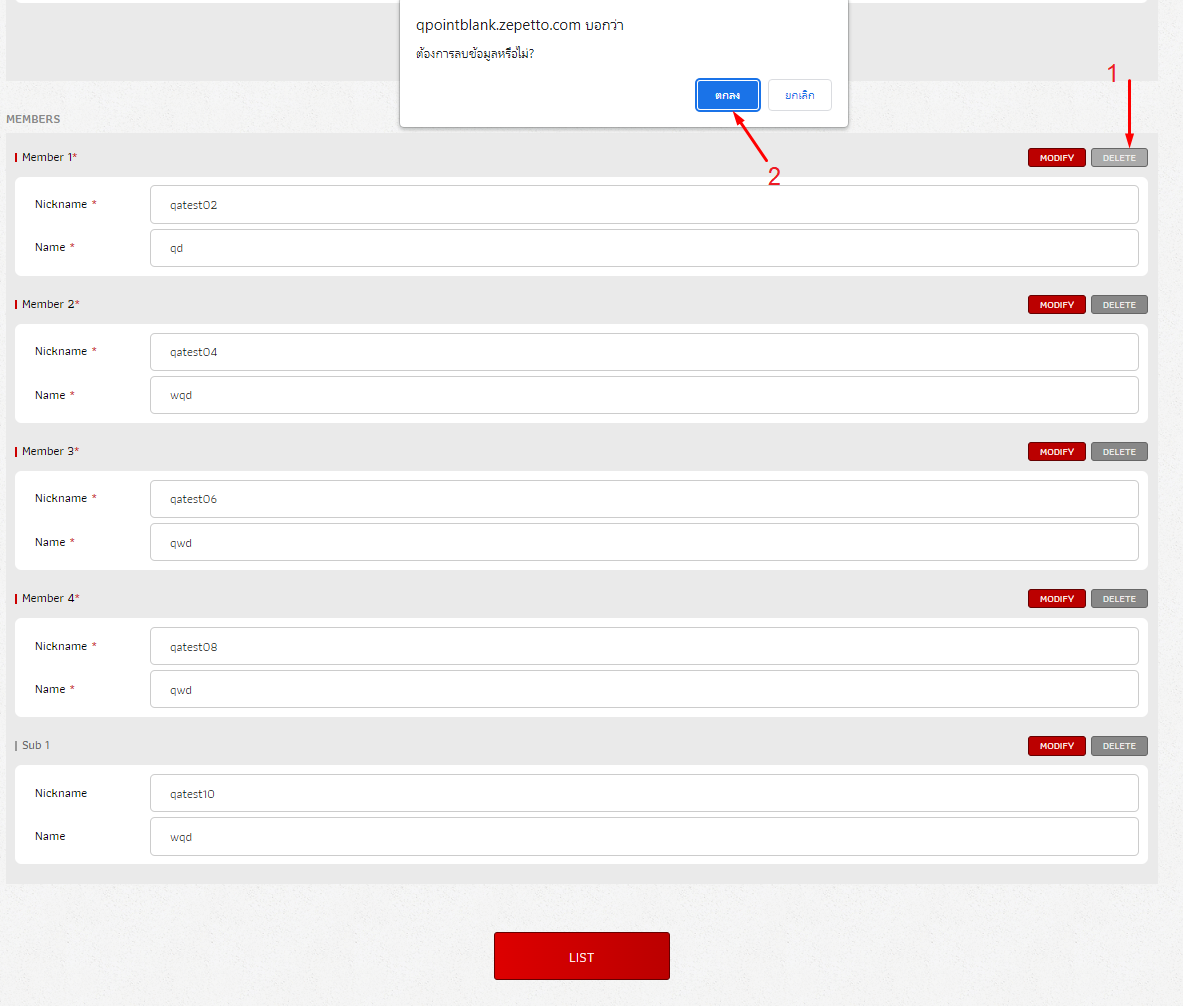
Task: Select the dialog title qpointblank.zepetto.com บอกว่า
Action: click(x=520, y=25)
